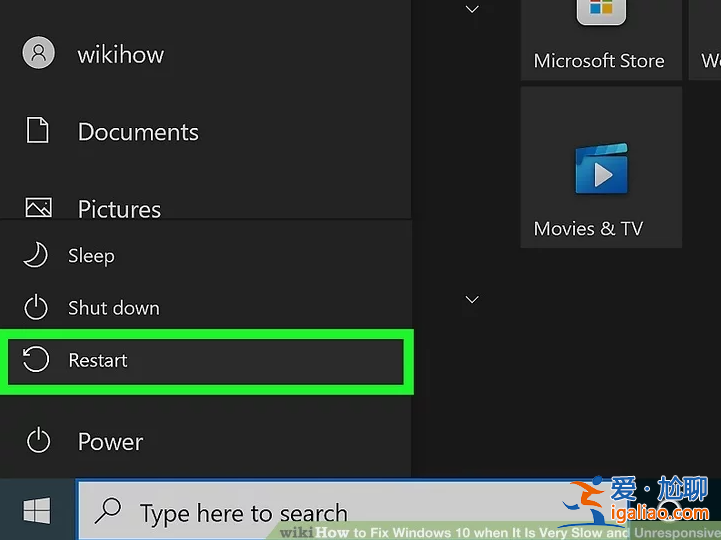
Task: Click the Windows Start logo button
Action: pos(37,510)
